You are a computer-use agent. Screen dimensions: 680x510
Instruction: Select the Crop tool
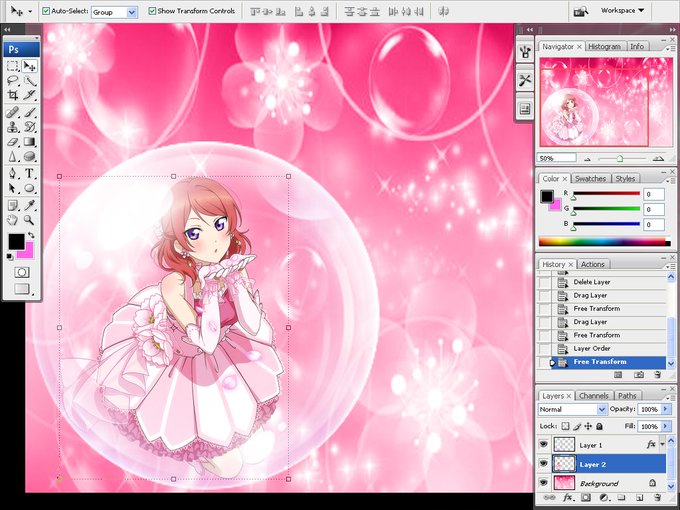tap(13, 95)
